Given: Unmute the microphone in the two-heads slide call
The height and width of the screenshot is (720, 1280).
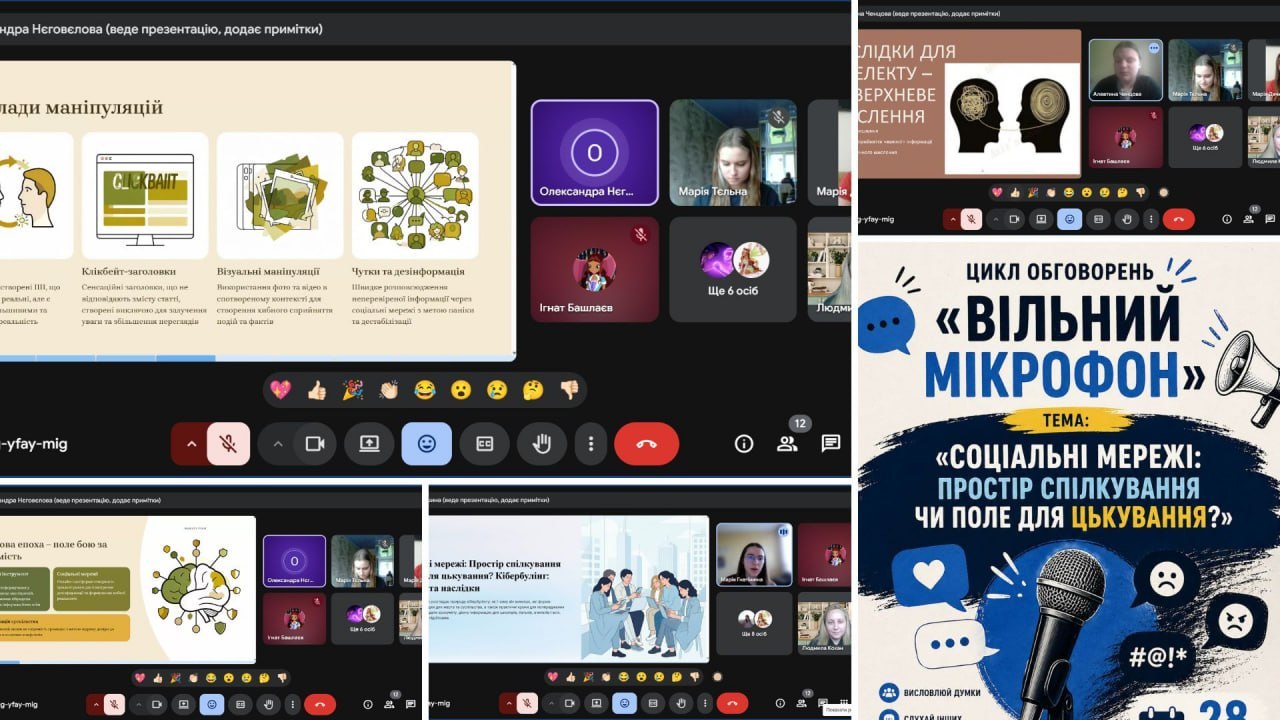Looking at the screenshot, I should 971,219.
